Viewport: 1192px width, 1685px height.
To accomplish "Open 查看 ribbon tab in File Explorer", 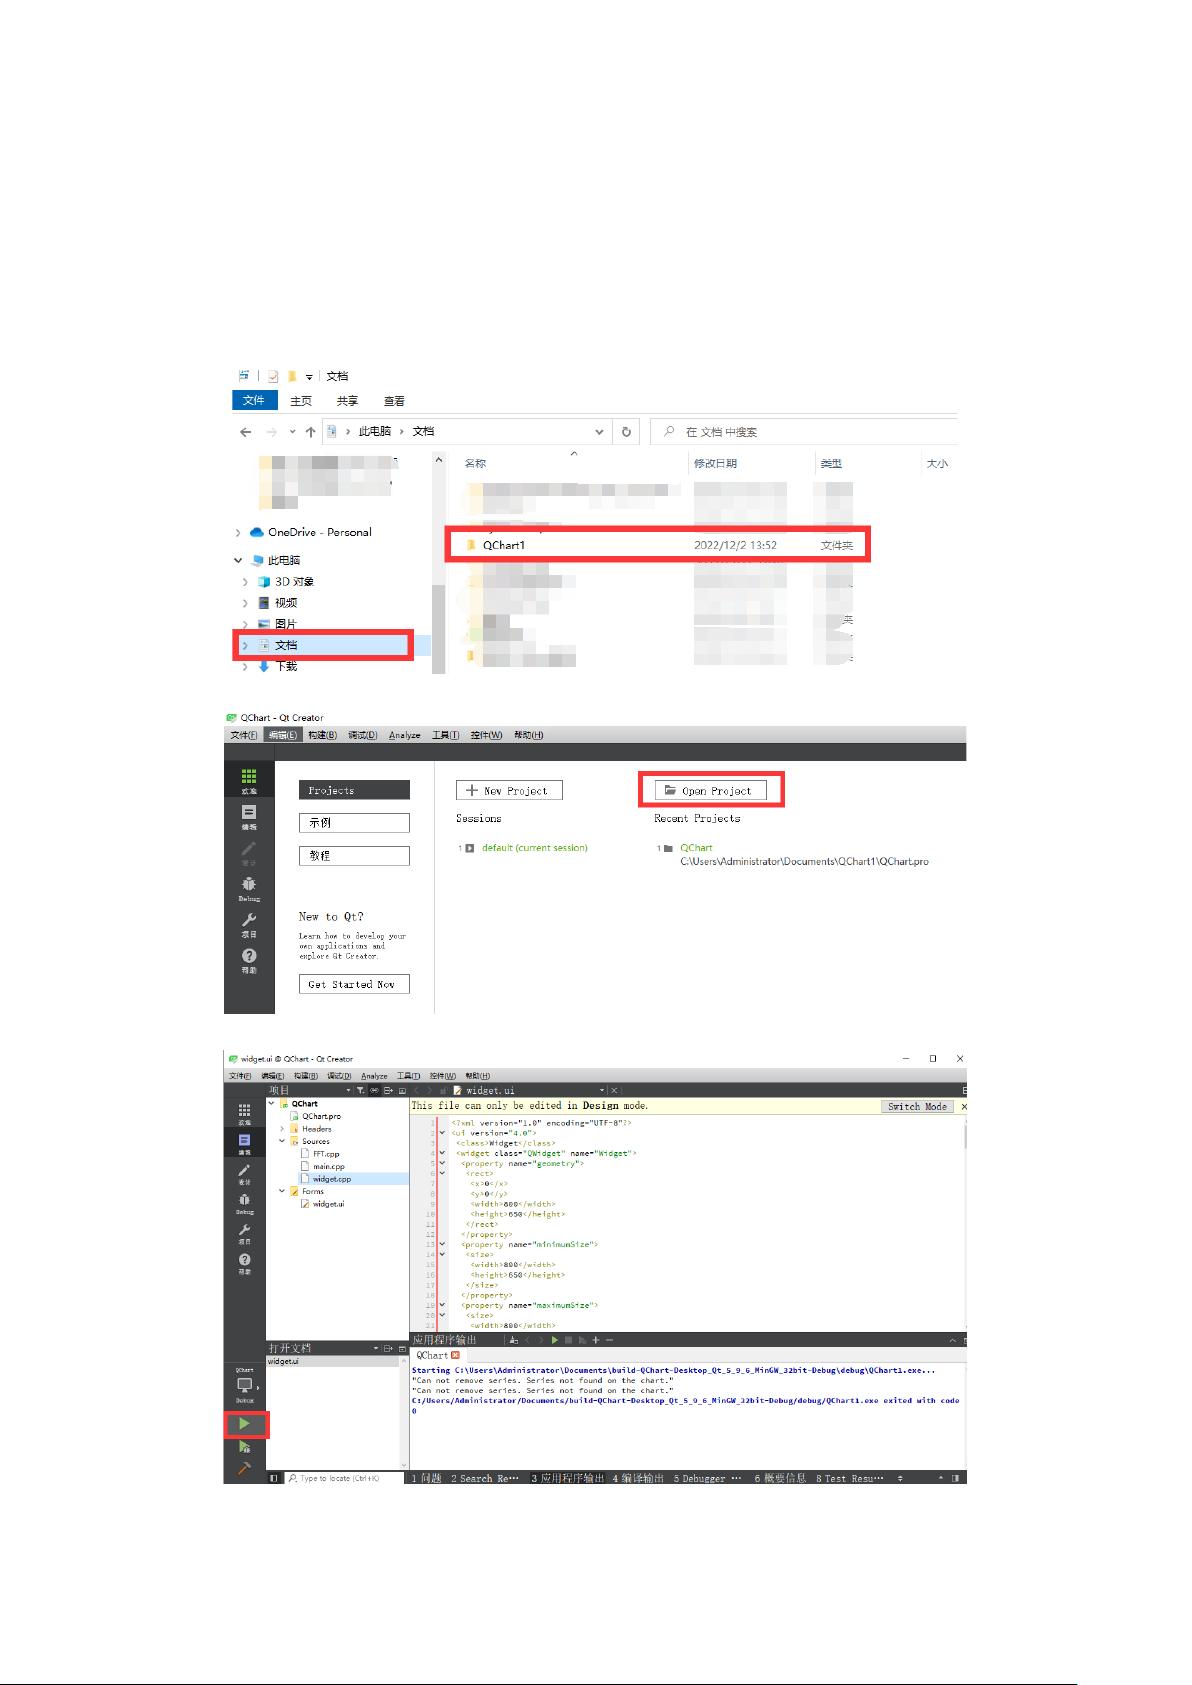I will [394, 401].
